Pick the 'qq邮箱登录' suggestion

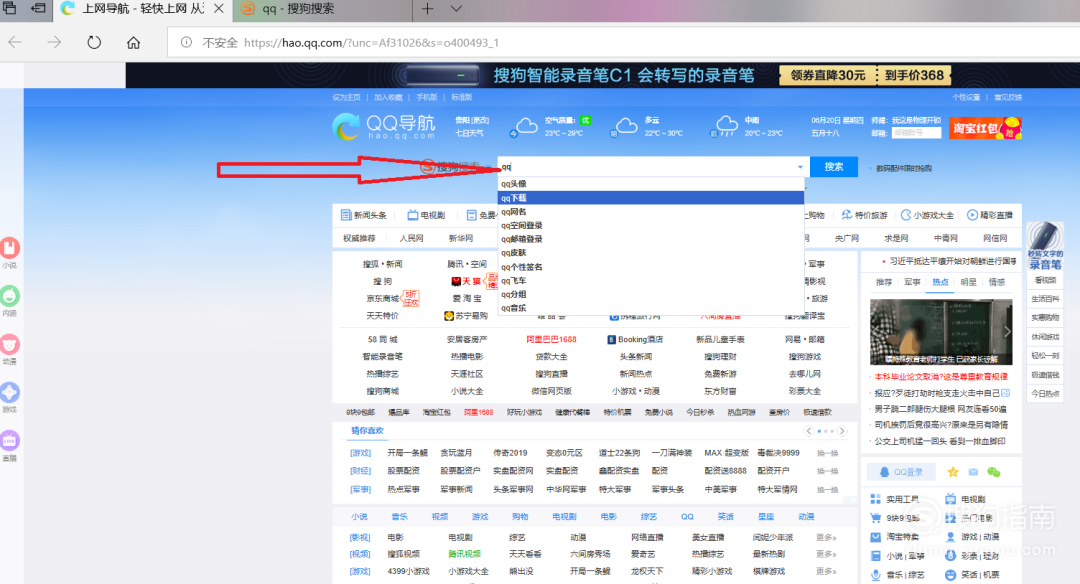click(x=651, y=239)
